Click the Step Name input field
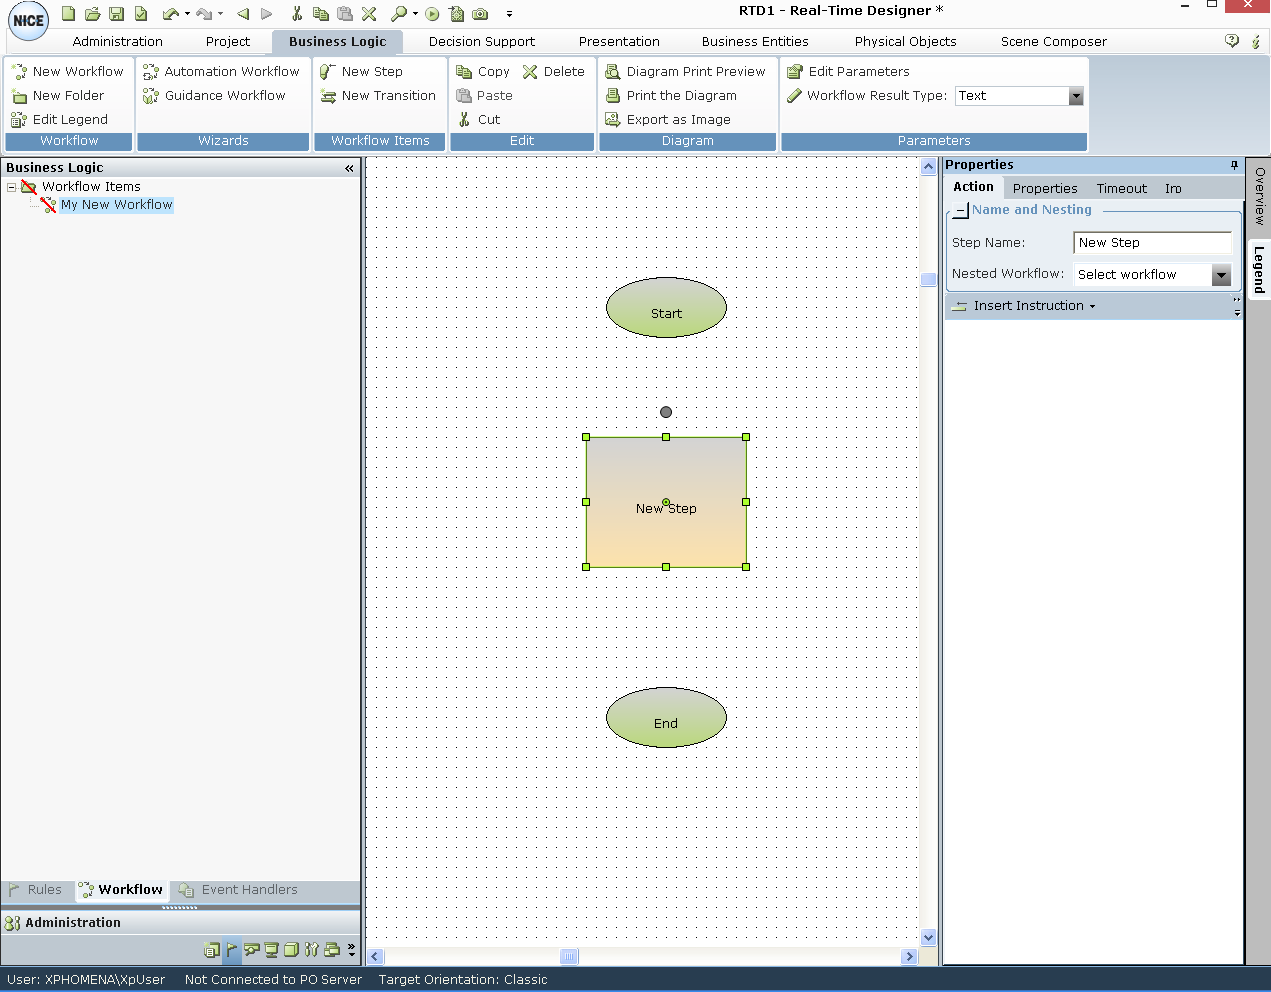Screen dimensions: 1271x992 [x=1152, y=243]
